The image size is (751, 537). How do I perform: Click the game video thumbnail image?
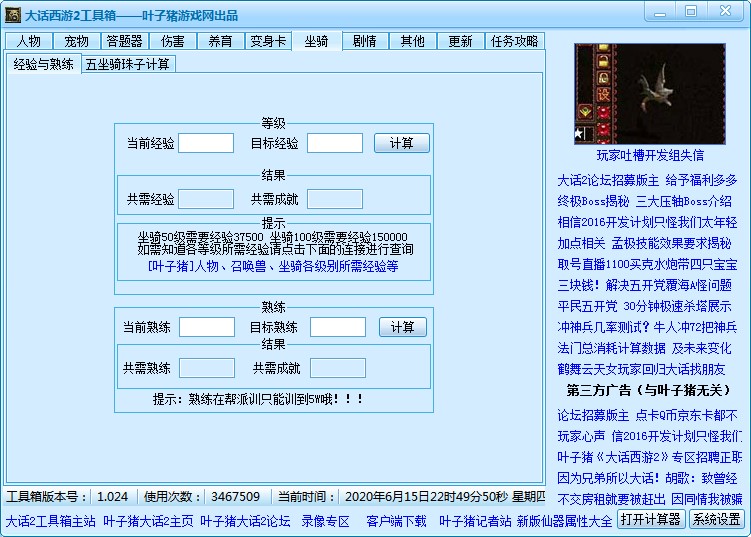pyautogui.click(x=650, y=94)
